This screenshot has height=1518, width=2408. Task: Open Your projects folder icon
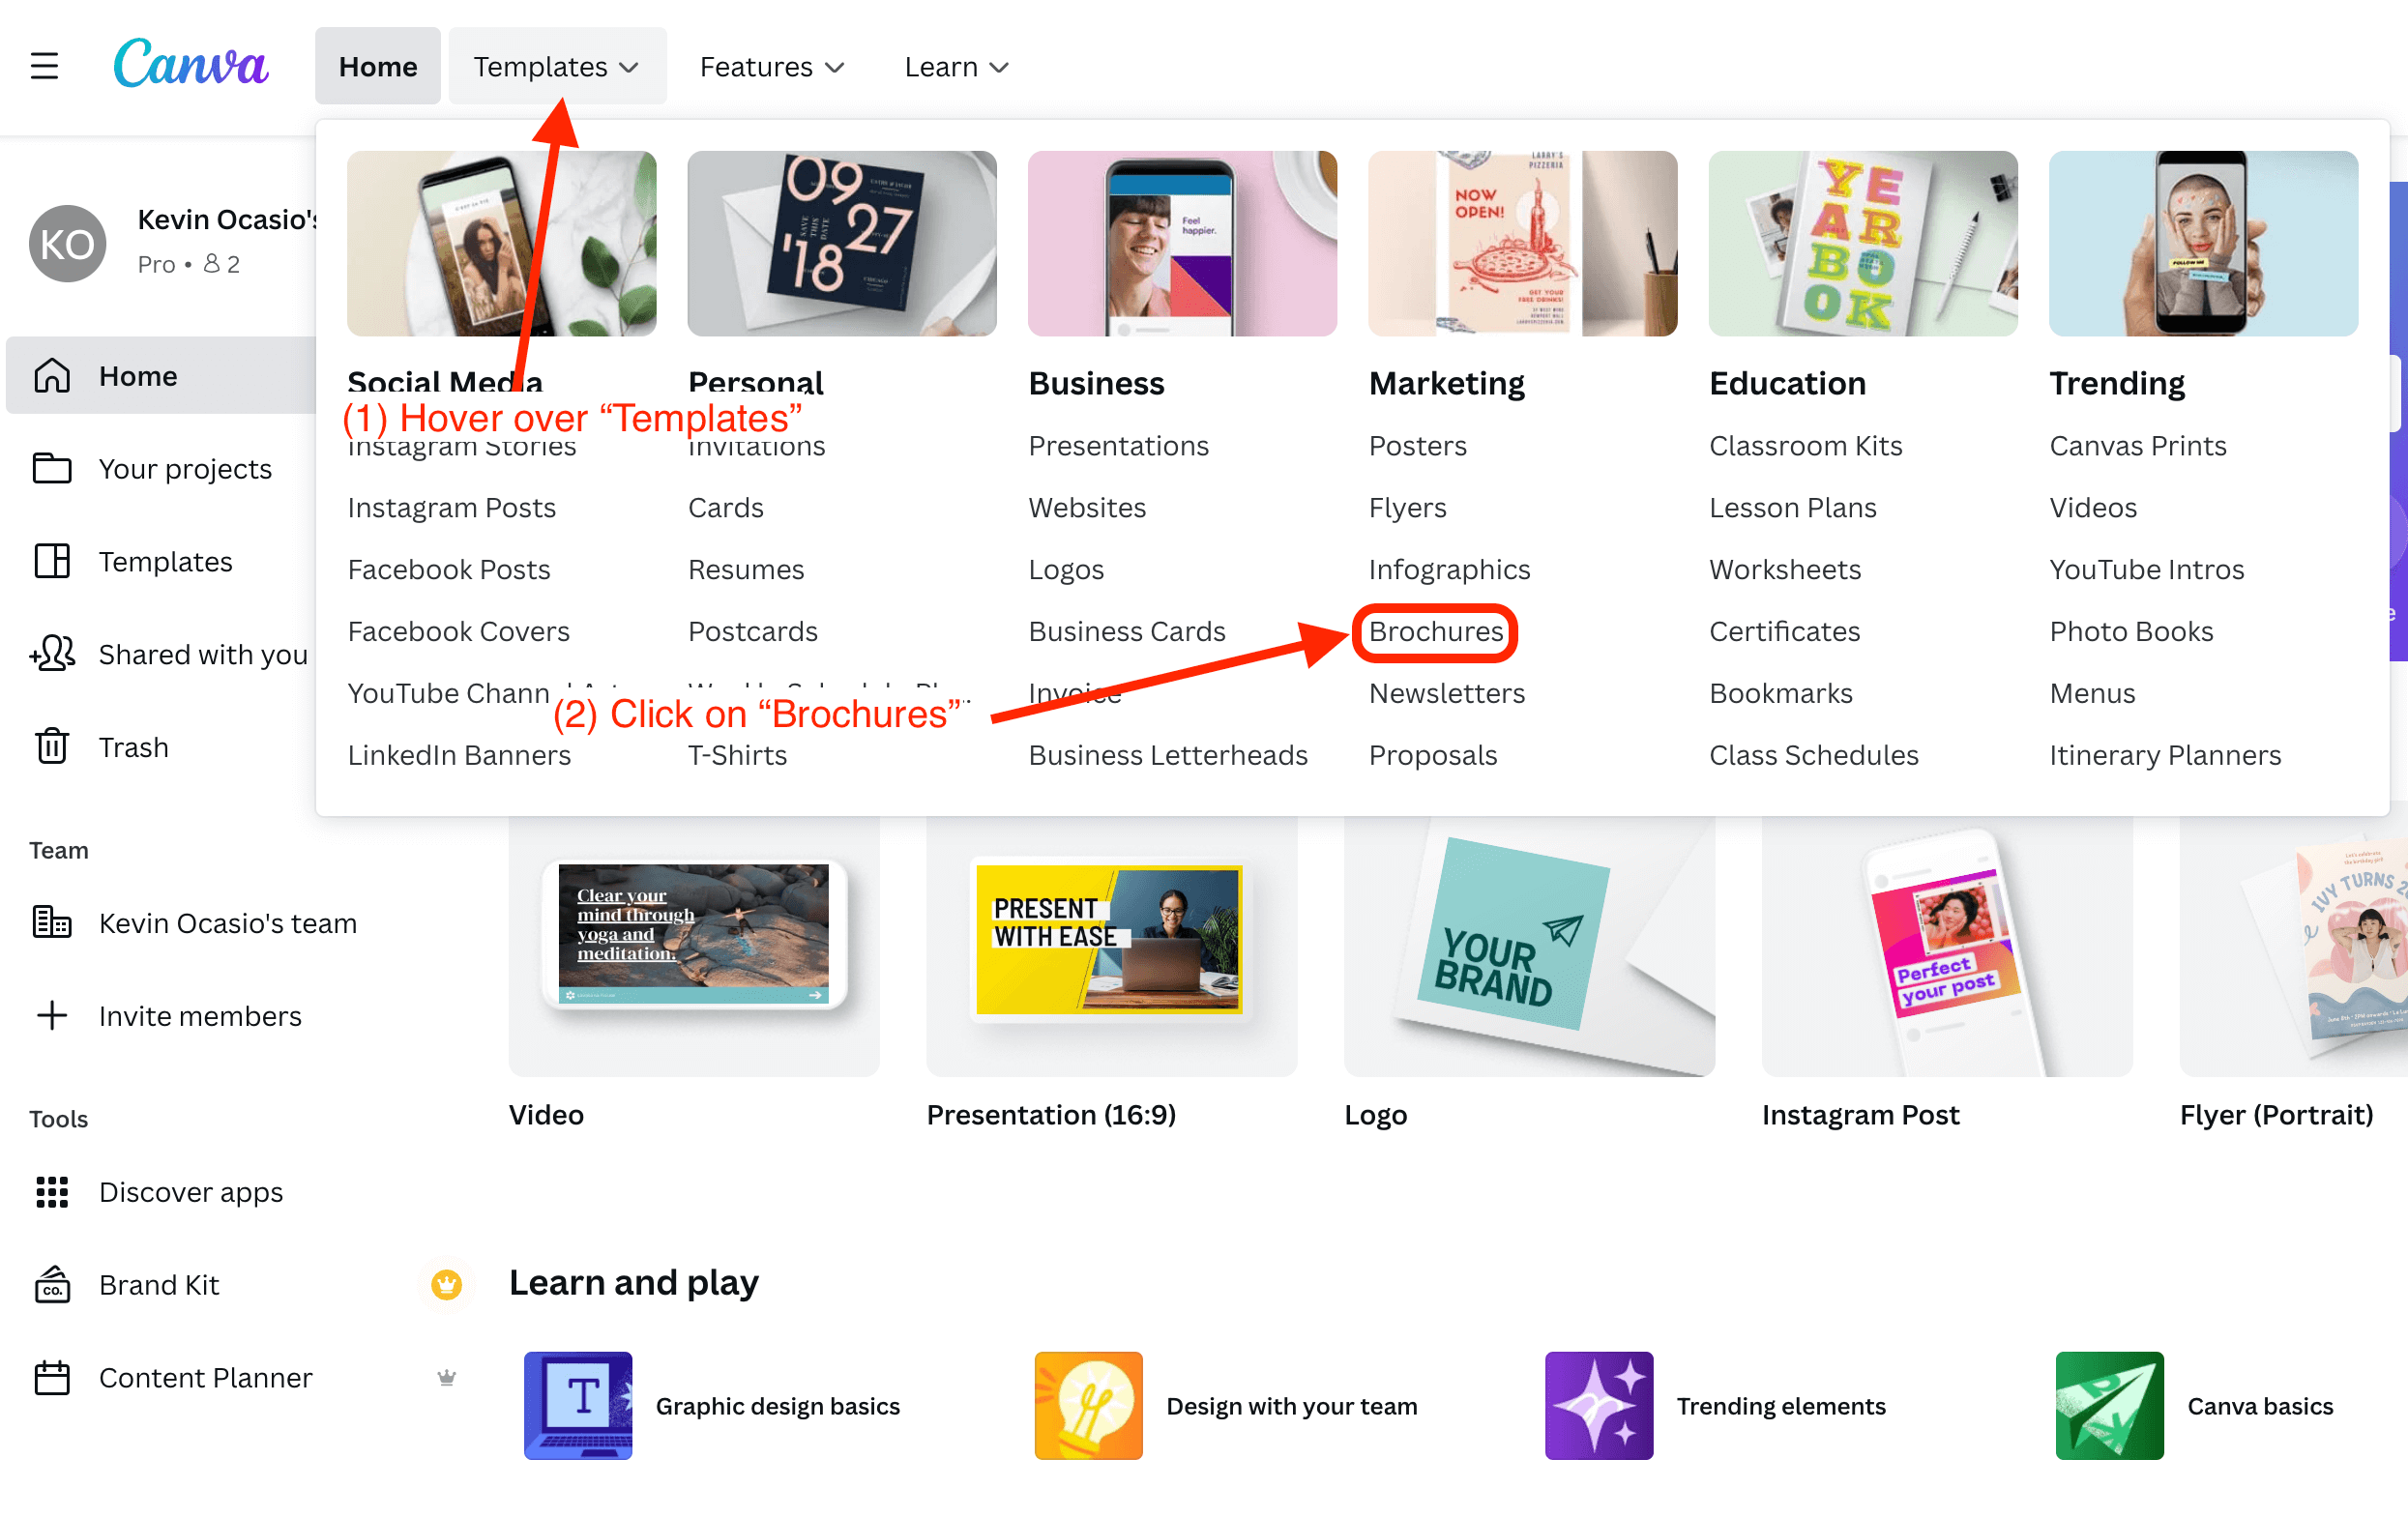pyautogui.click(x=52, y=468)
